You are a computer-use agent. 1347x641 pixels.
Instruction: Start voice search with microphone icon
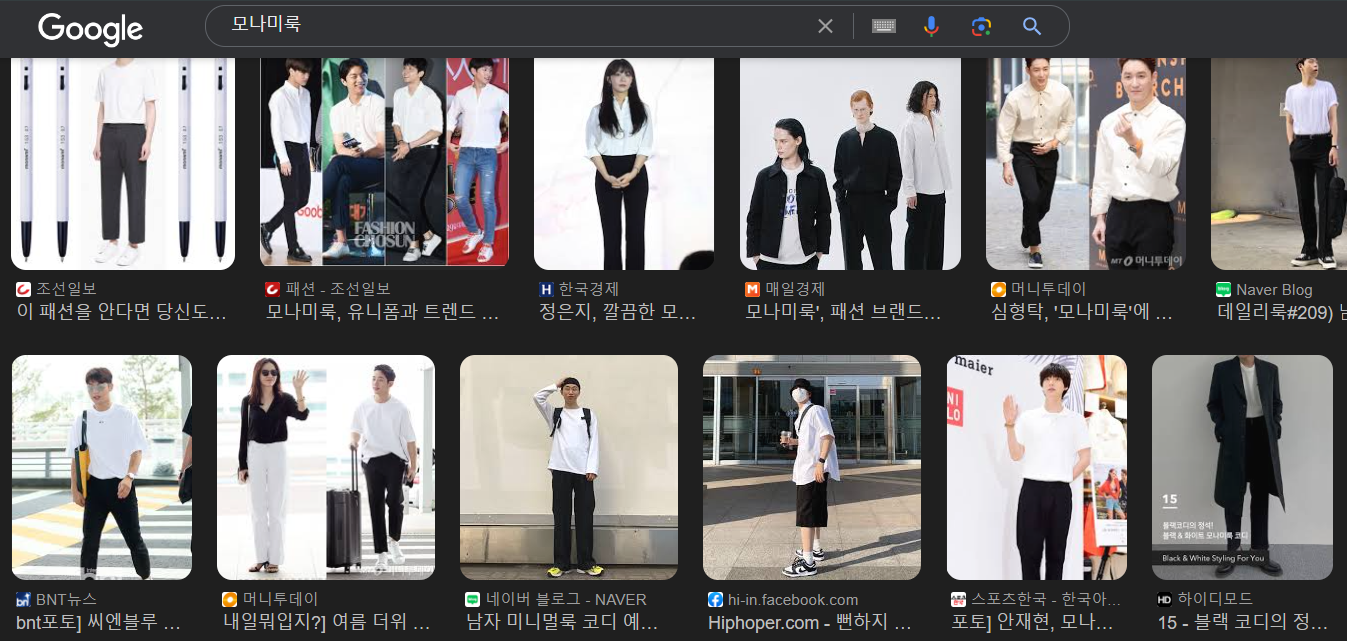[x=931, y=26]
